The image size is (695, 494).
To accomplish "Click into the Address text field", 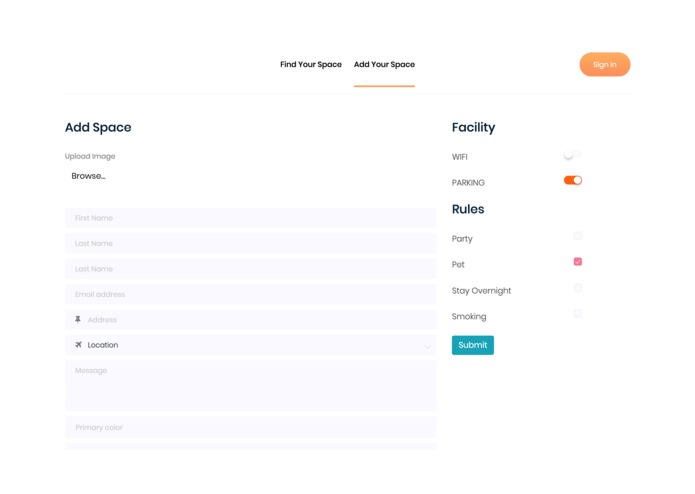I will [250, 319].
